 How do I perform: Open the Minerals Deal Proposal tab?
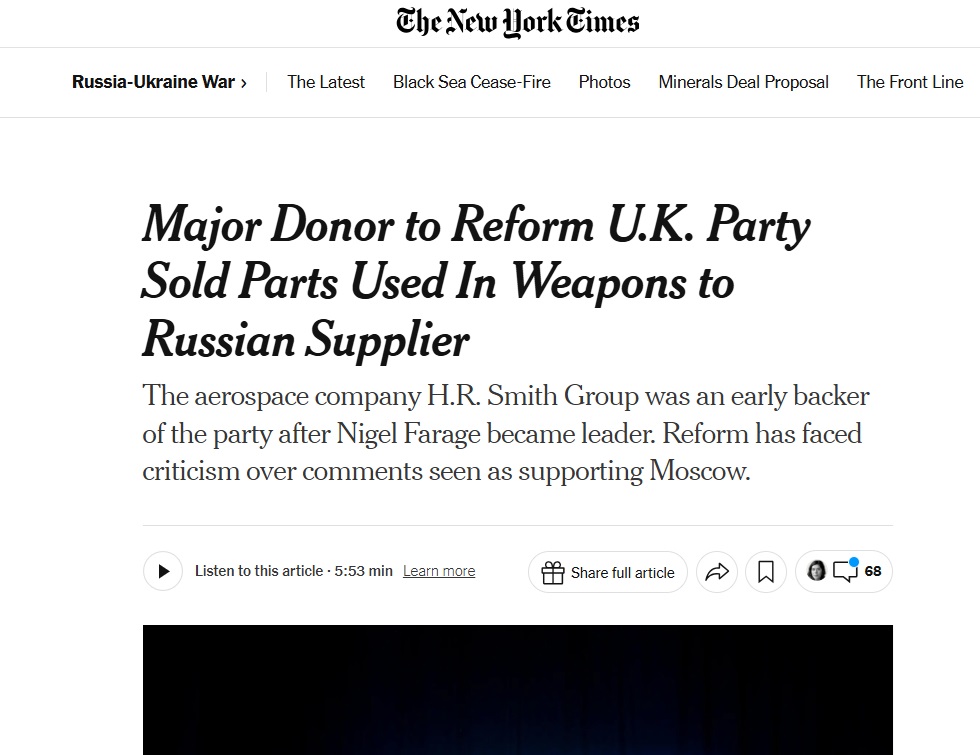pos(743,82)
